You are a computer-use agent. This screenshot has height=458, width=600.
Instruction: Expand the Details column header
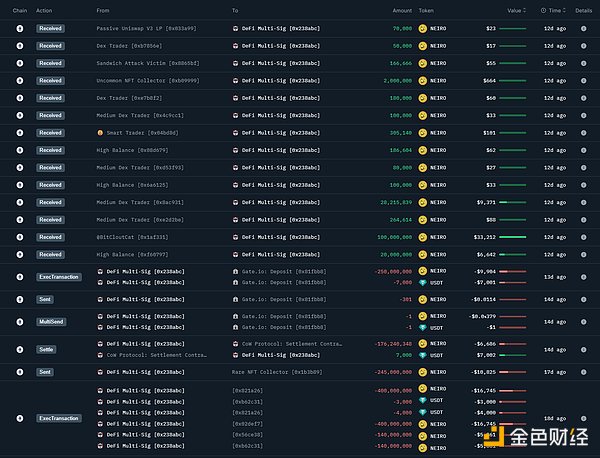[584, 10]
